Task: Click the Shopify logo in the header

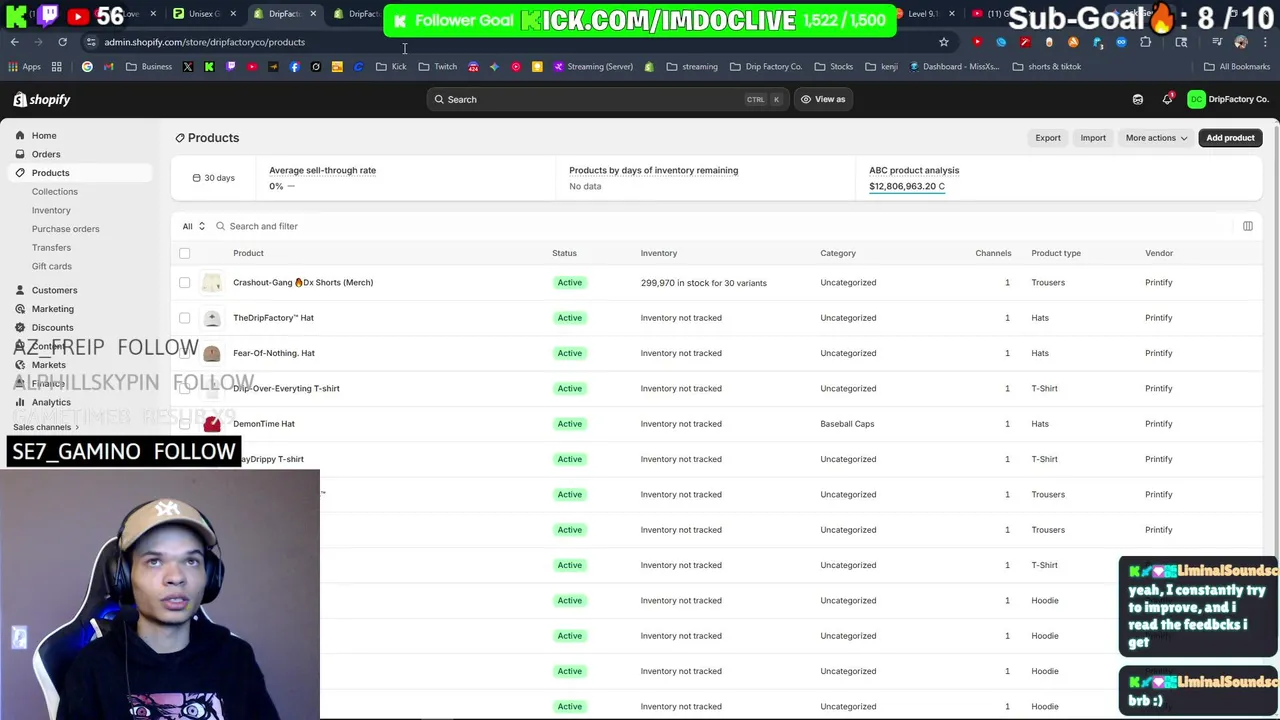Action: pyautogui.click(x=42, y=99)
